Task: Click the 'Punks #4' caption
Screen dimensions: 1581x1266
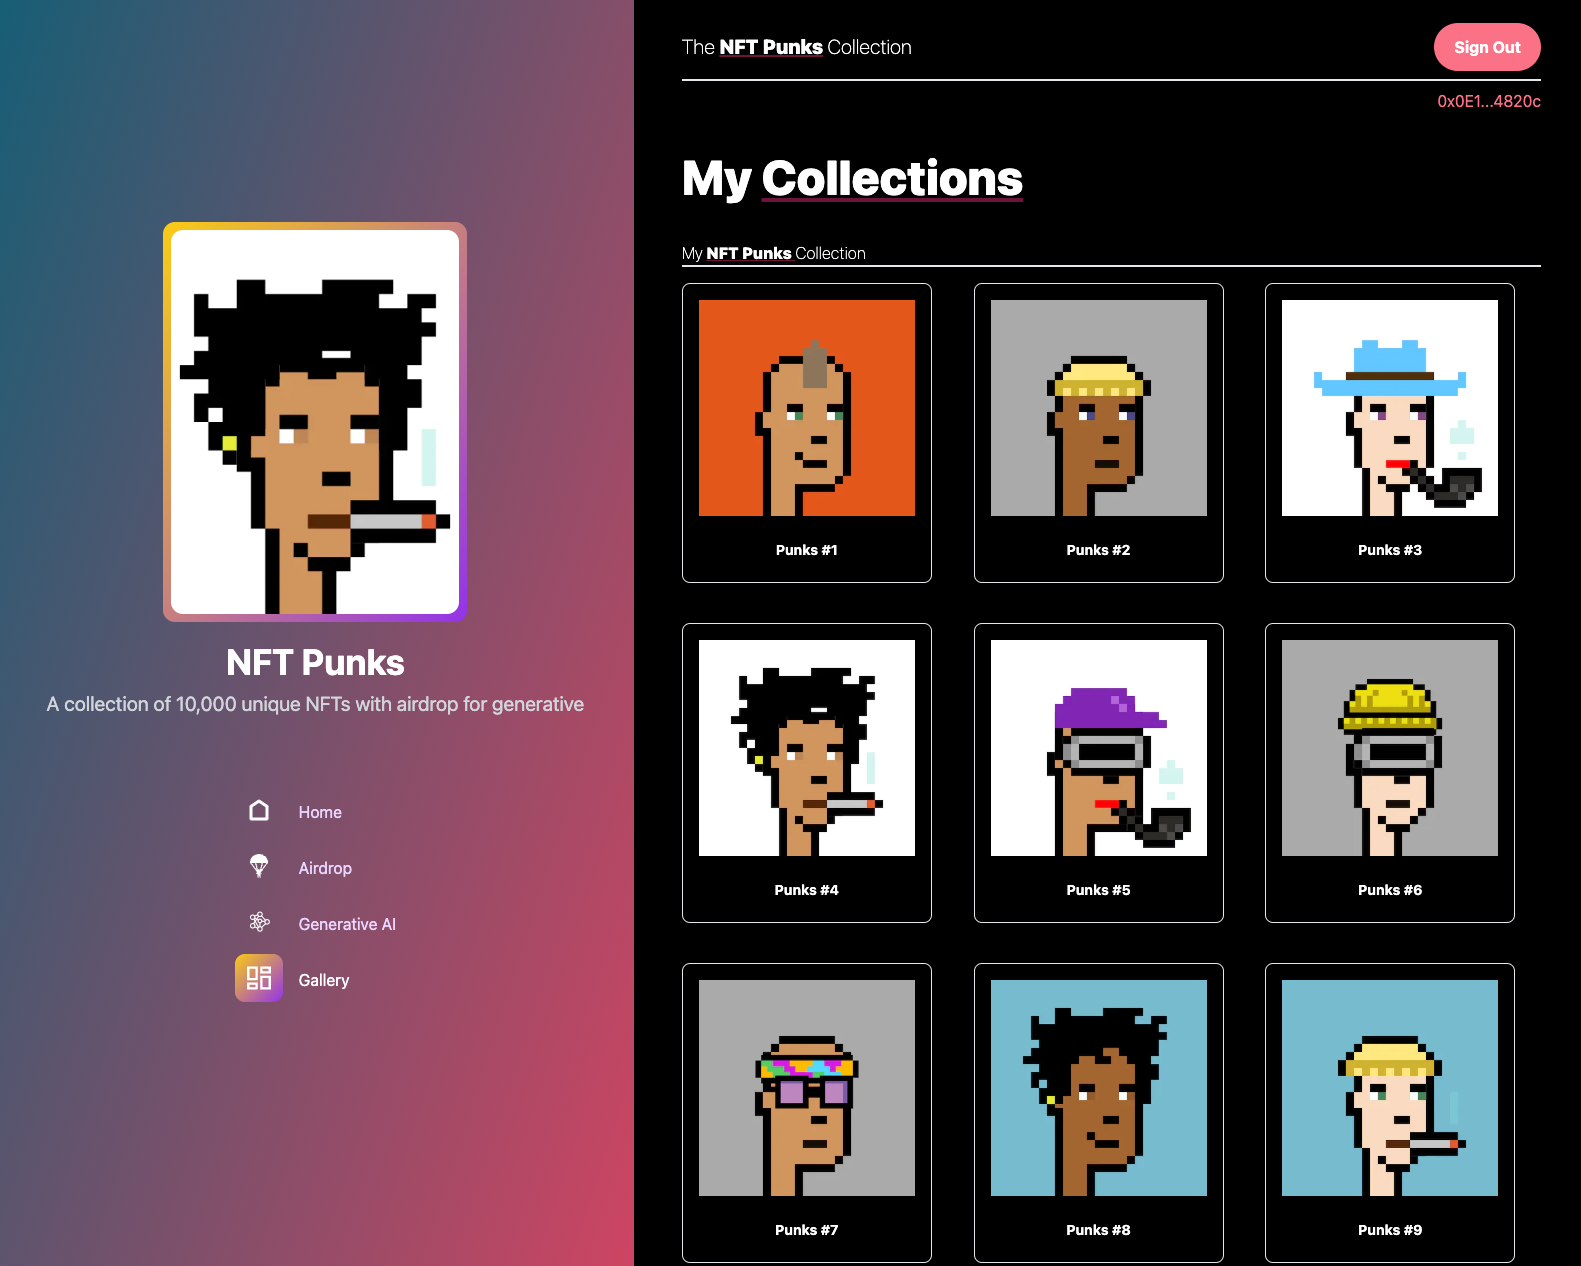Action: 807,890
